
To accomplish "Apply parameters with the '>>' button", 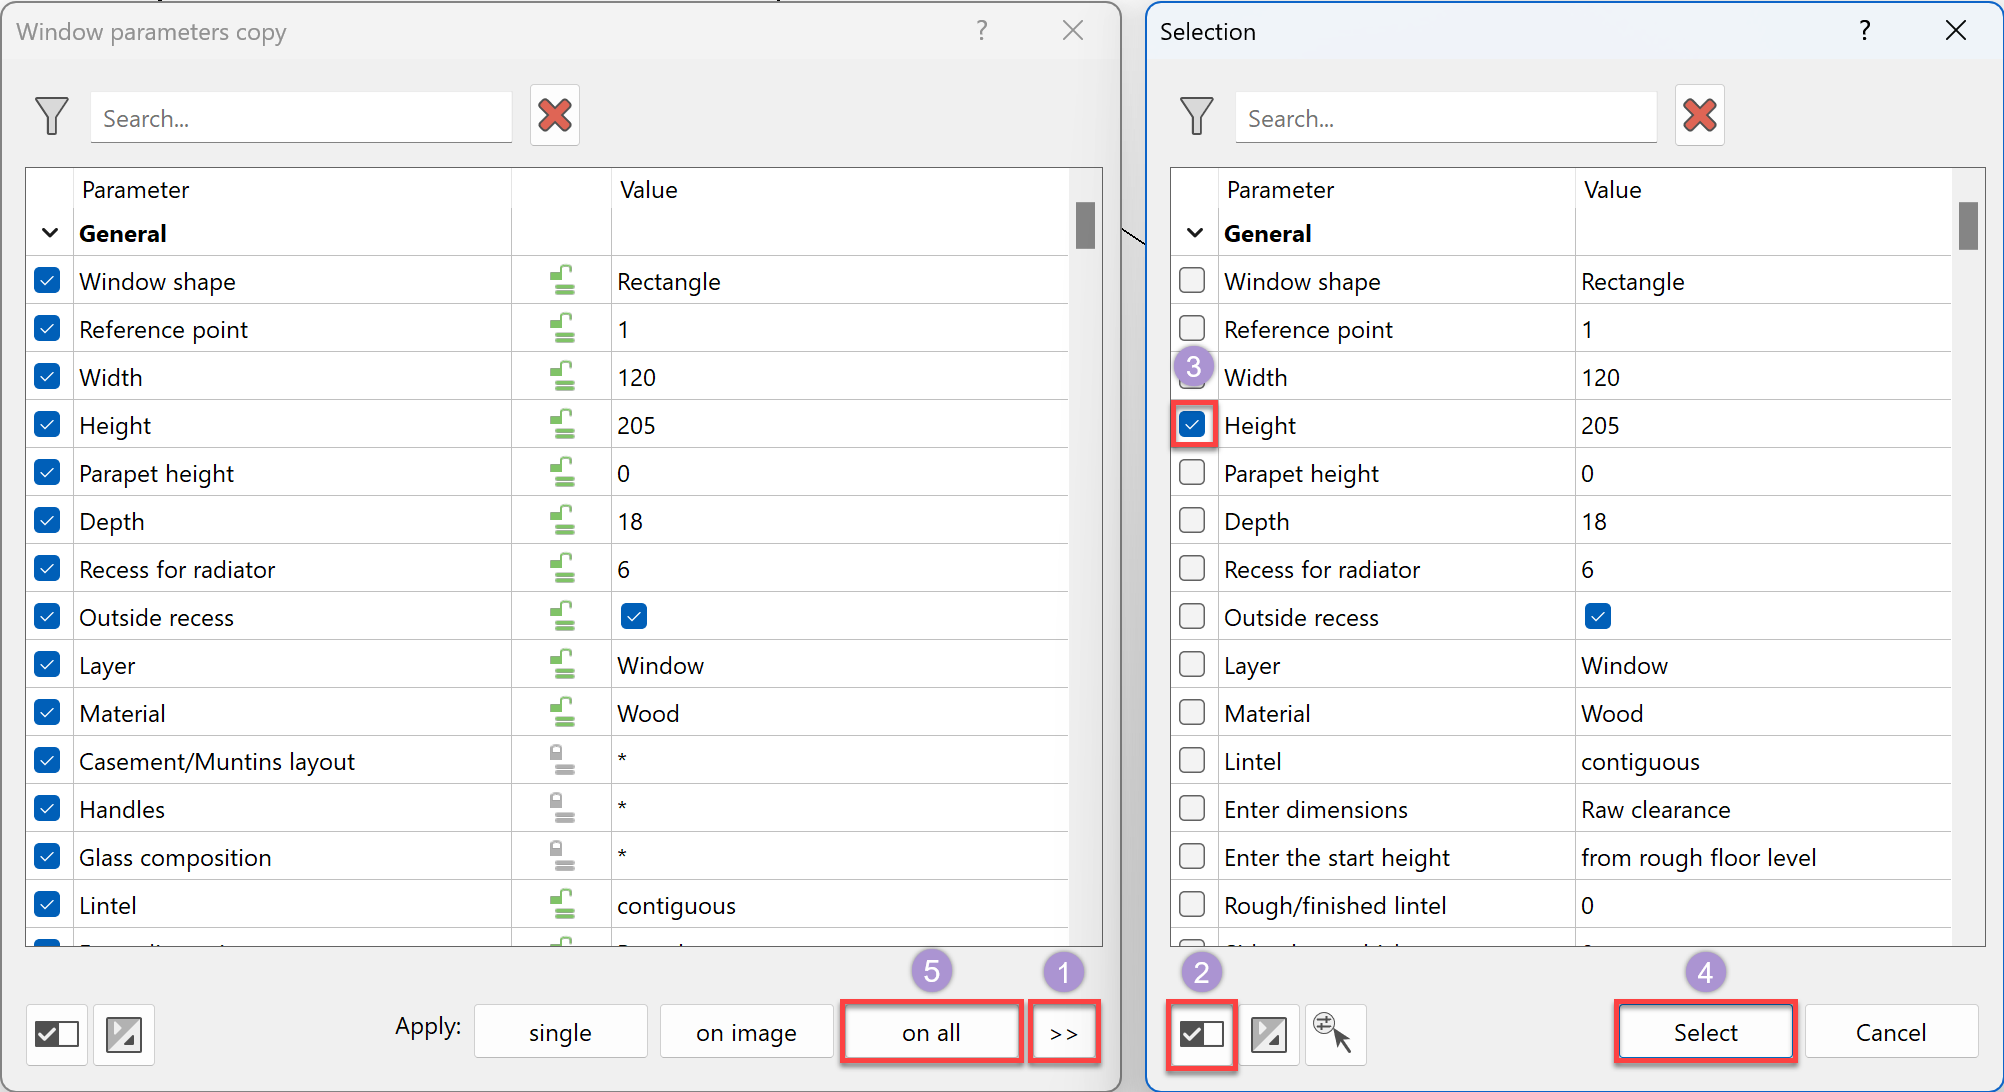I will click(1064, 1031).
